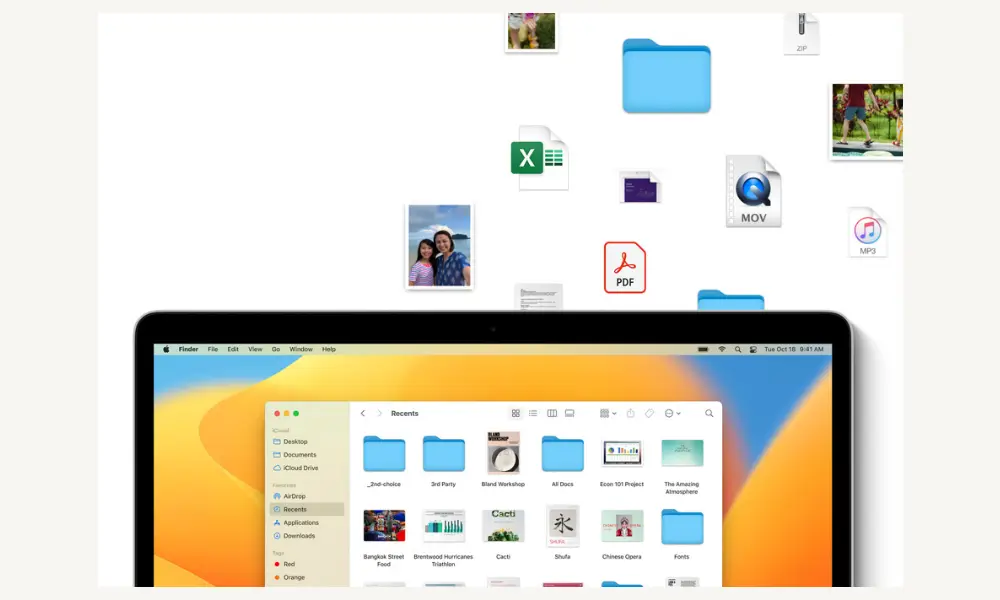Click the battery status icon
The image size is (1000, 600).
pos(703,349)
